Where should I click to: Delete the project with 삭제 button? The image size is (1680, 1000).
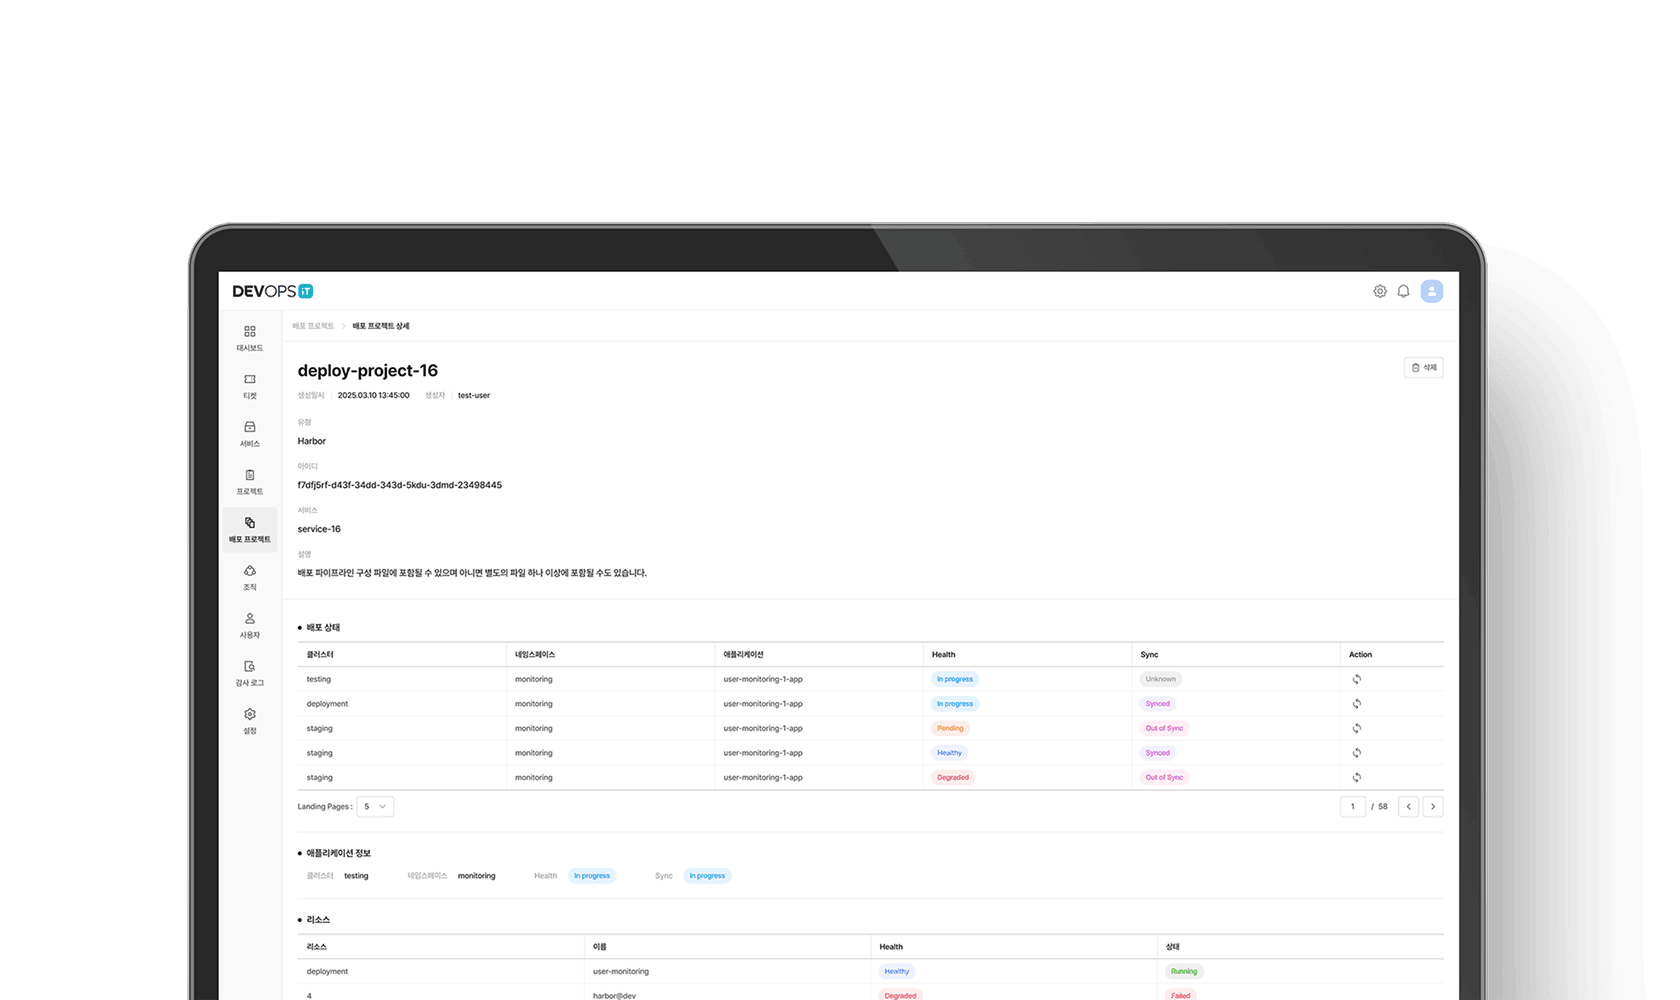pyautogui.click(x=1424, y=368)
